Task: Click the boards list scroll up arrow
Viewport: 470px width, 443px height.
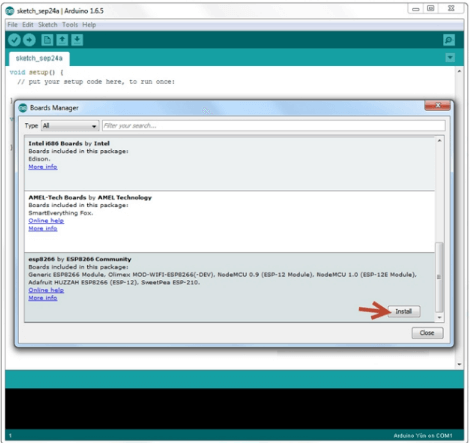Action: pos(439,141)
